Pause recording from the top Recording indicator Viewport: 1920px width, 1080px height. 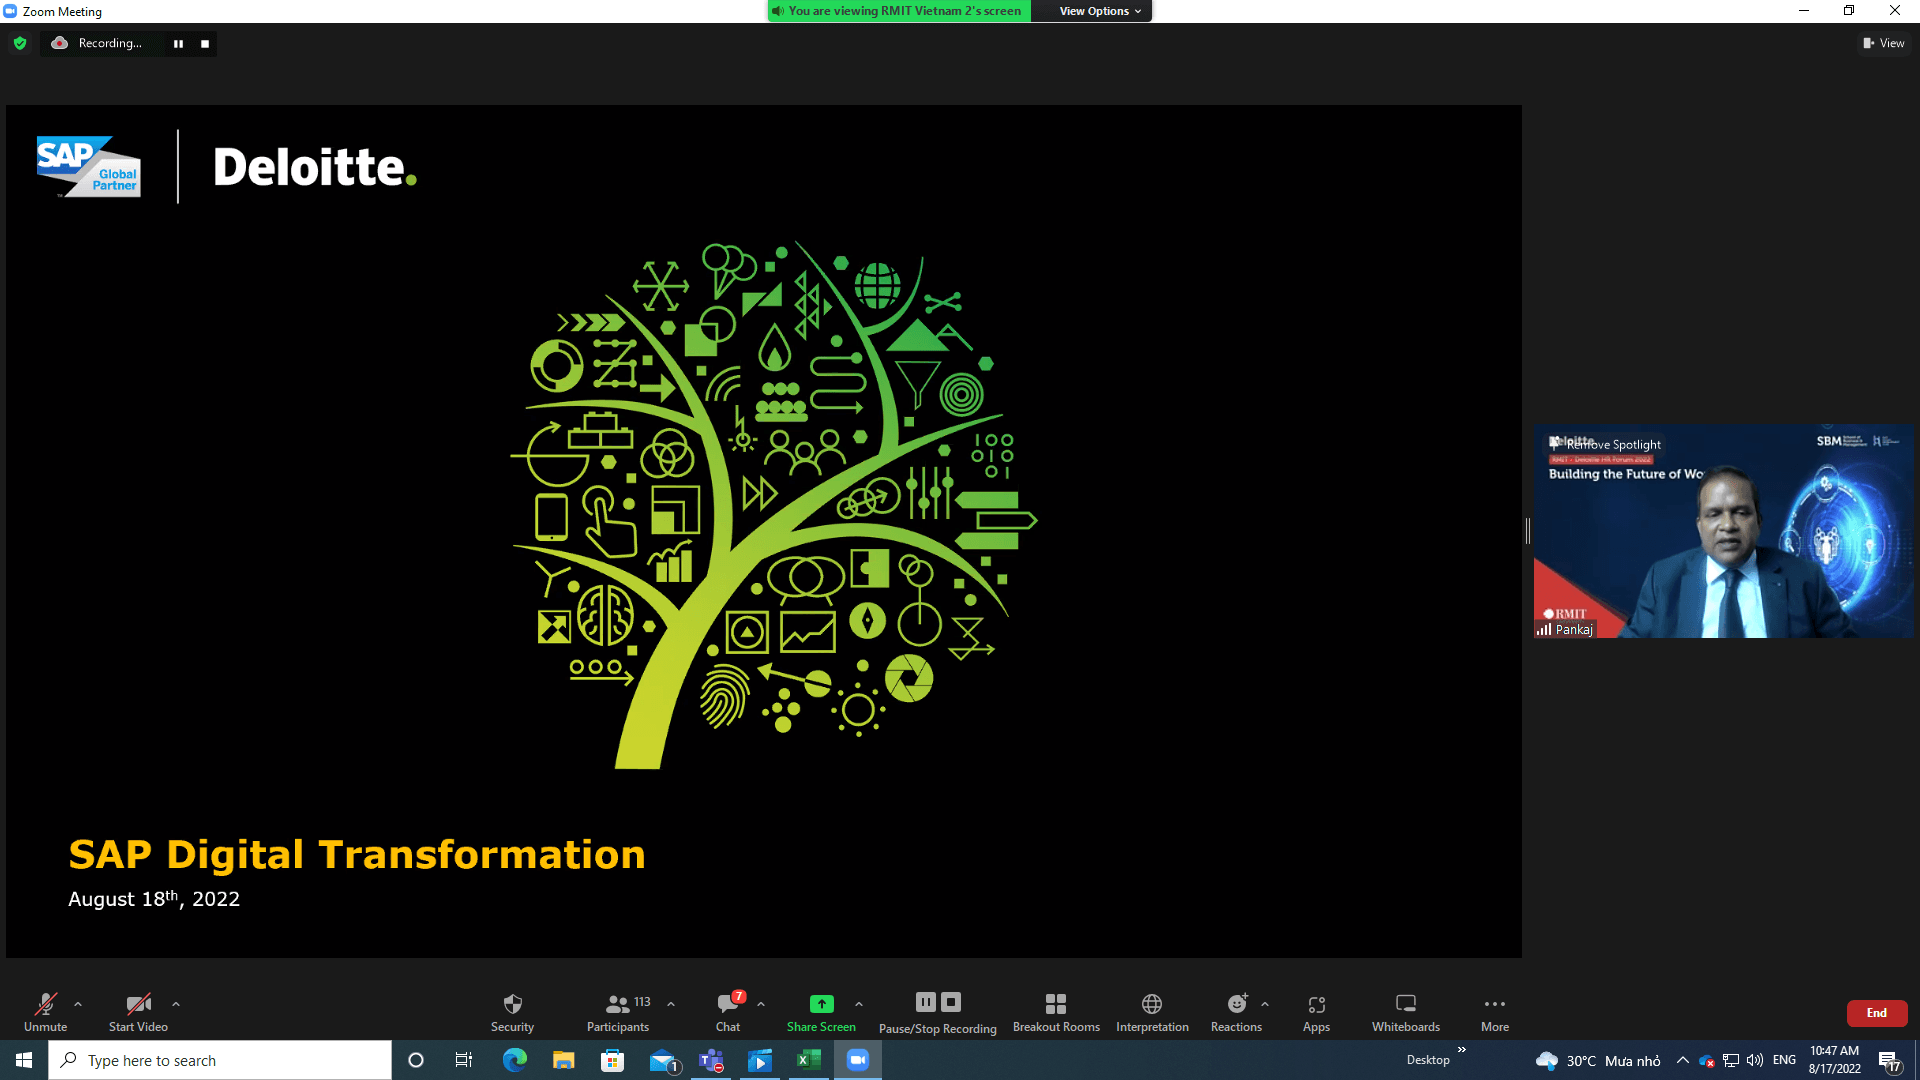[x=178, y=44]
